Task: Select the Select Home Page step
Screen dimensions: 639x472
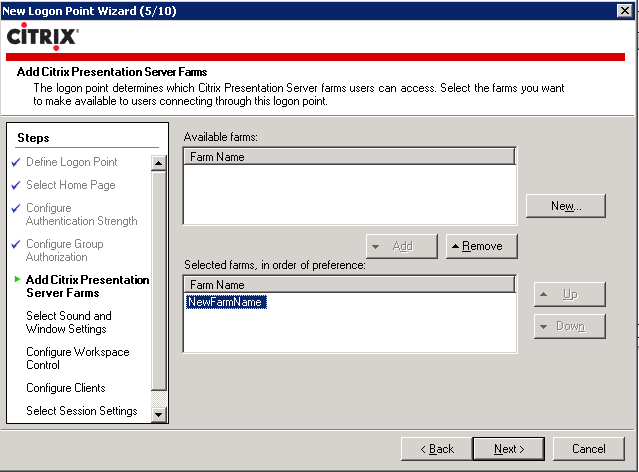Action: (71, 185)
